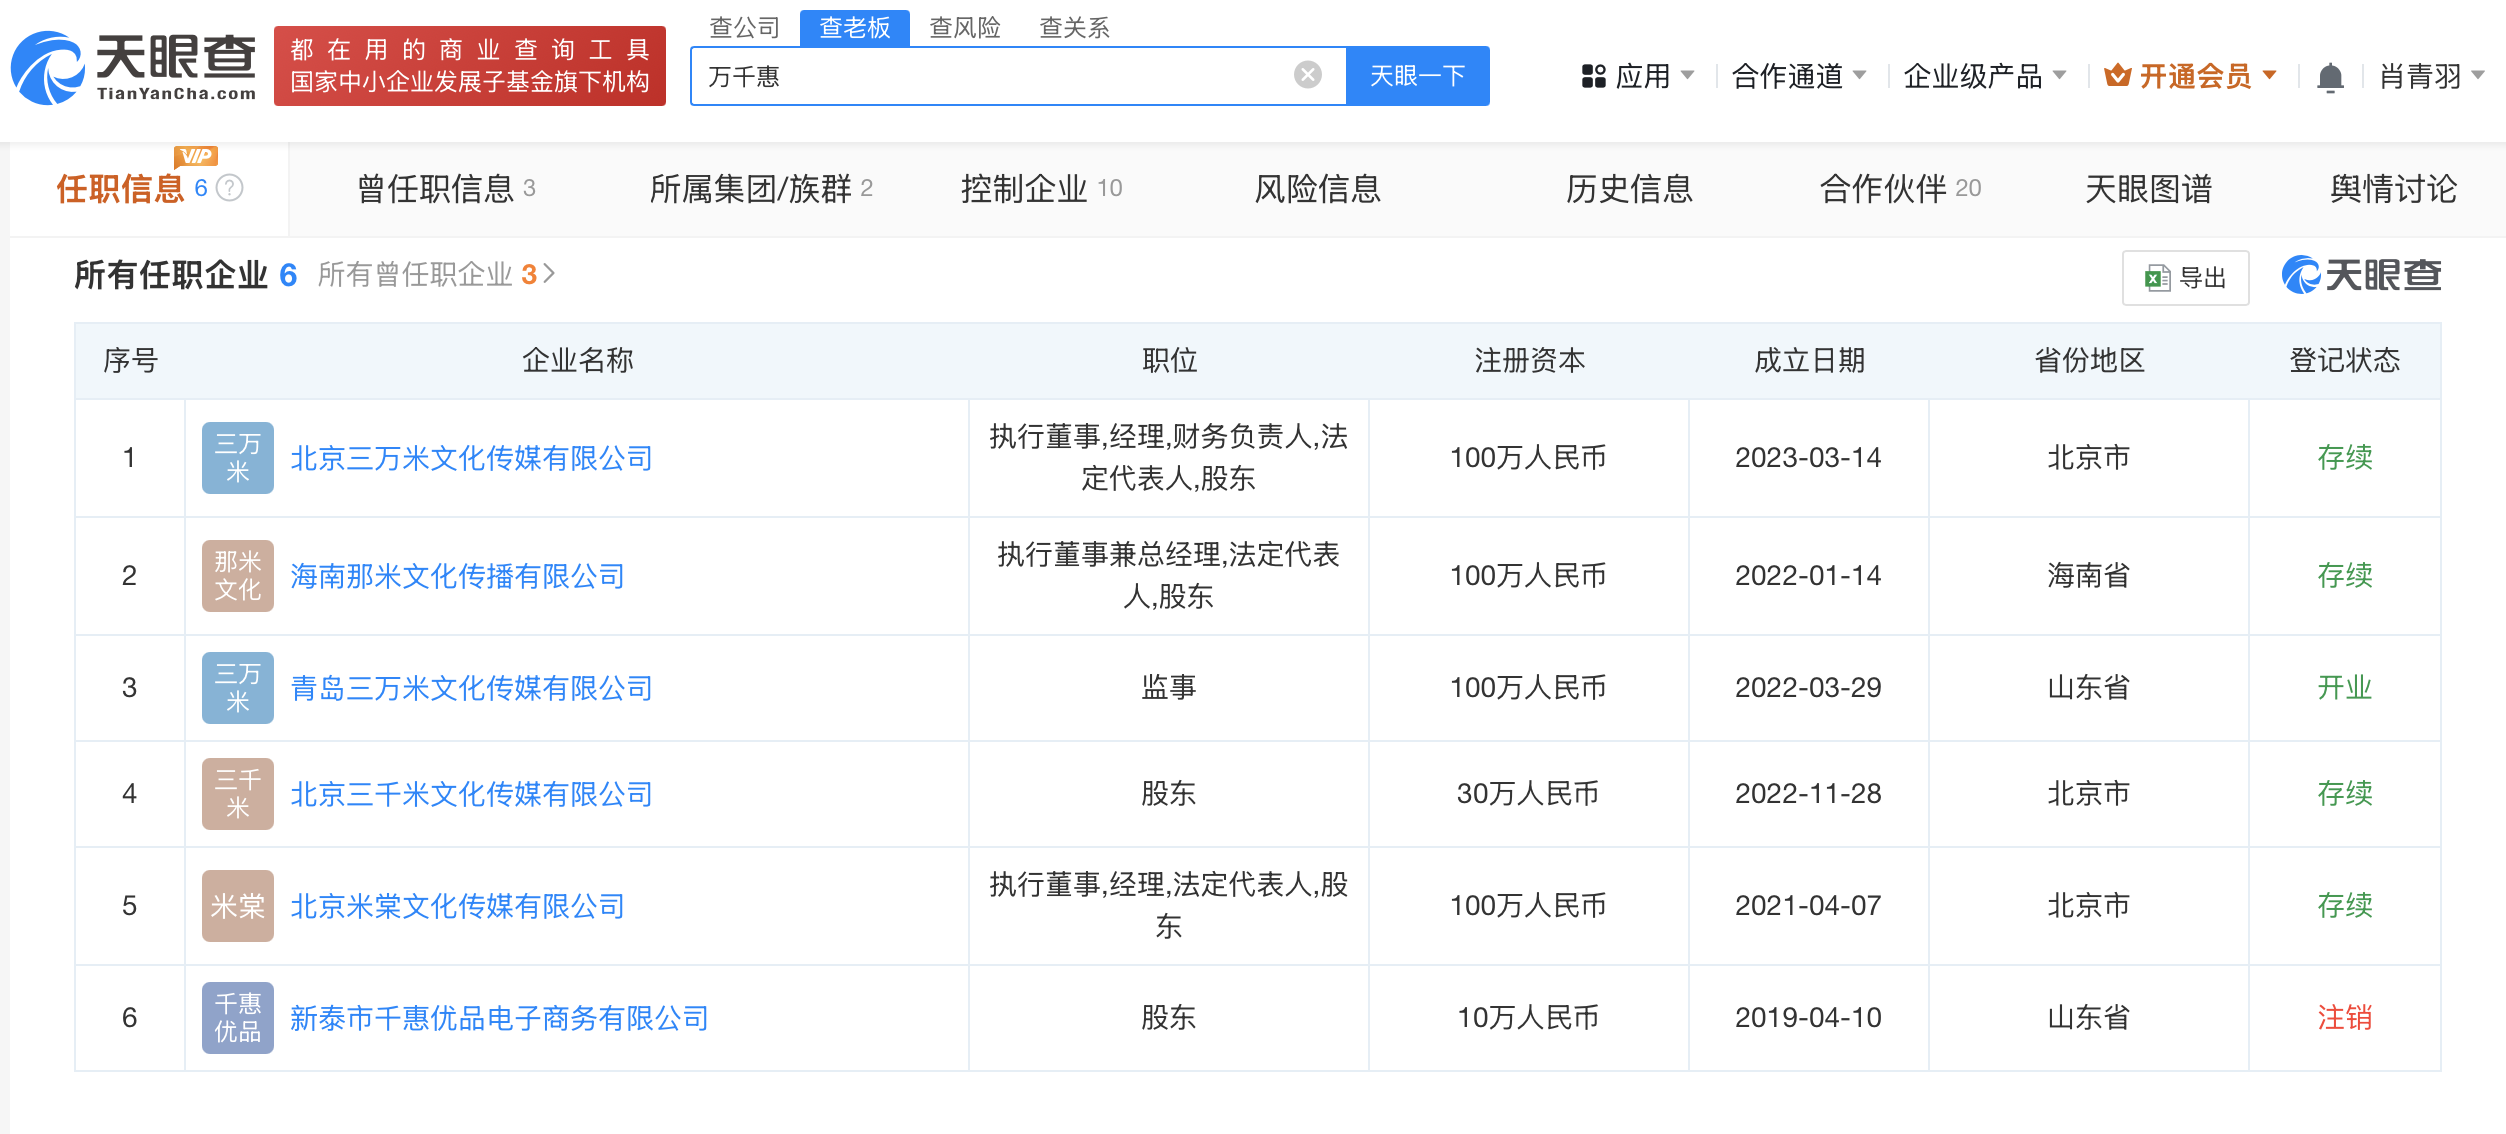Click the crown icon beside 开通会员
The width and height of the screenshot is (2506, 1134).
pos(2117,75)
